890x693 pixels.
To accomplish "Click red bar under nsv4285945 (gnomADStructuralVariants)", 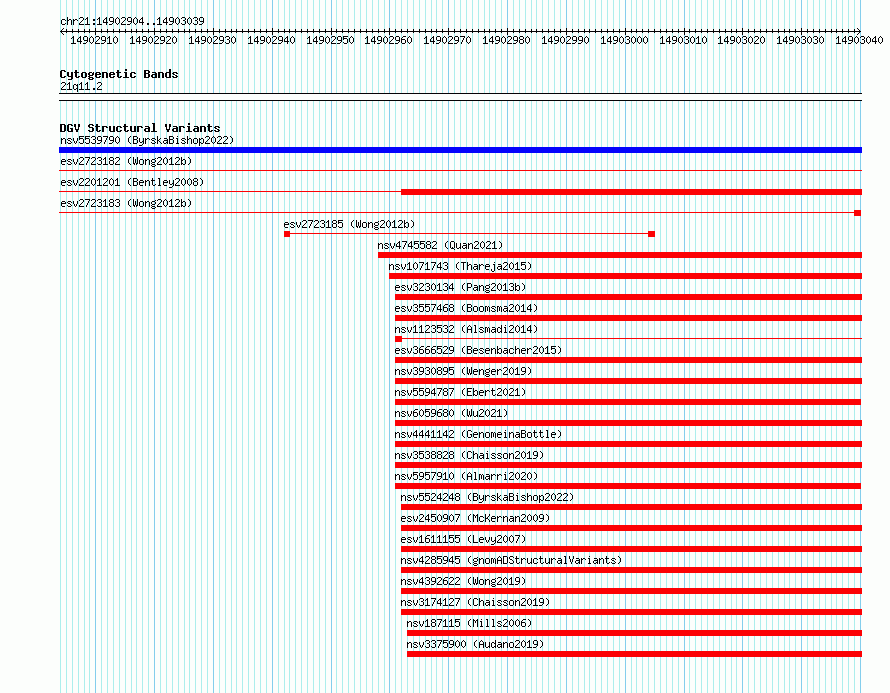I will coord(631,570).
